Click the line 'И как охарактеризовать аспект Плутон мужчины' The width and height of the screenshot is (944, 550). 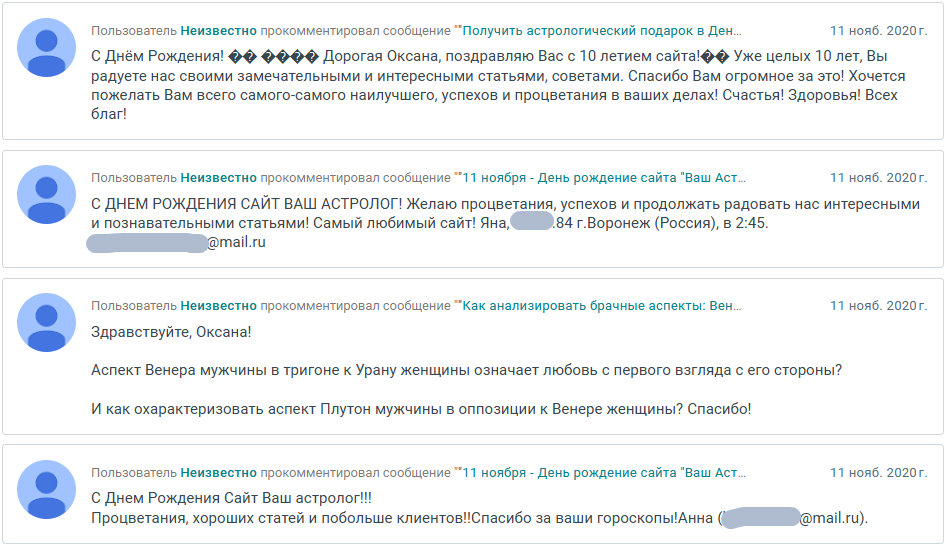[421, 409]
